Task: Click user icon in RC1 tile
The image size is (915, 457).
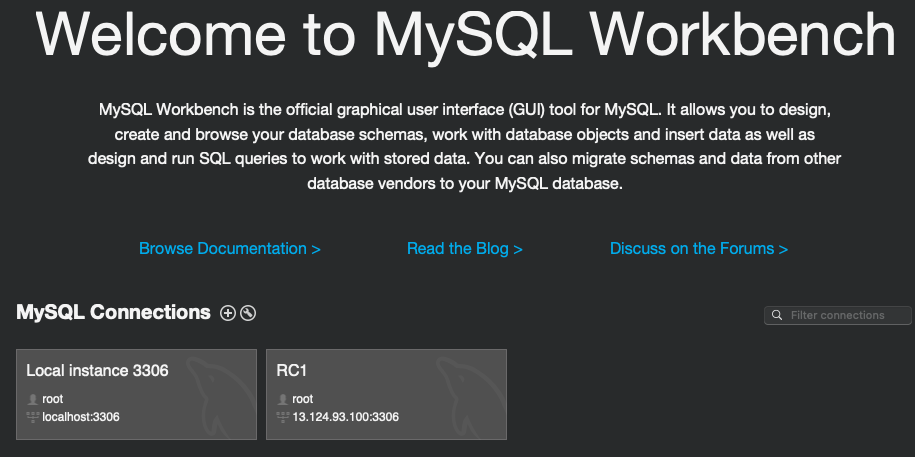Action: click(282, 400)
